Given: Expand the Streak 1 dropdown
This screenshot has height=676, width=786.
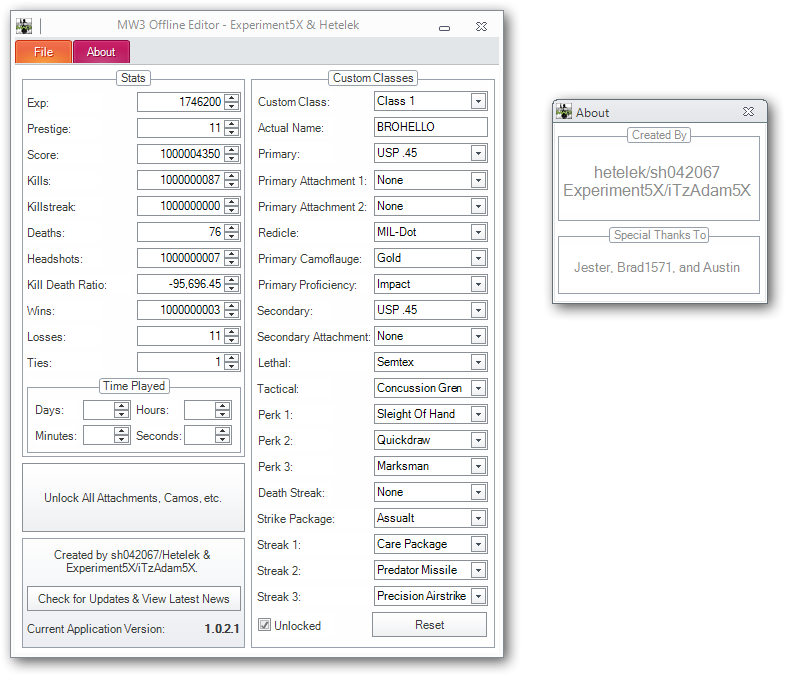Looking at the screenshot, I should click(x=478, y=544).
